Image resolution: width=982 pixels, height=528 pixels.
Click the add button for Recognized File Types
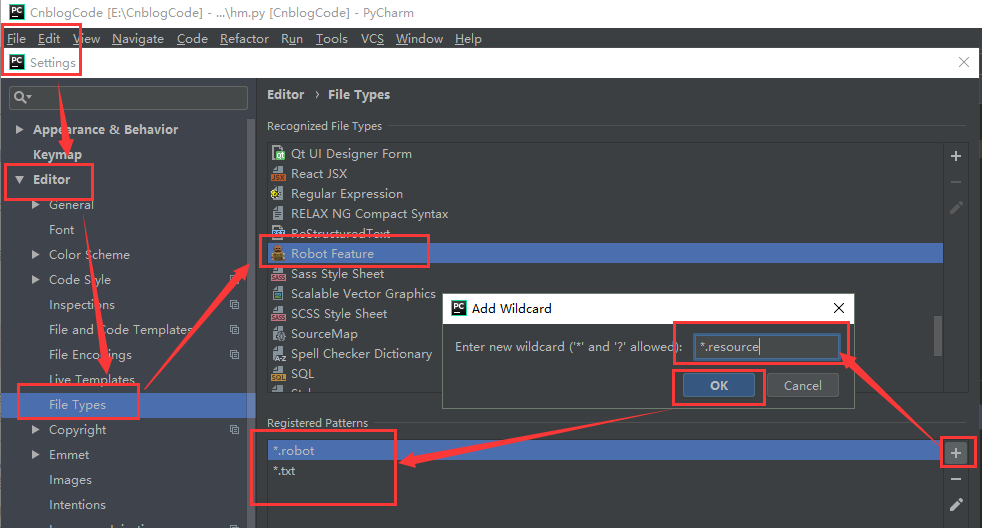pos(956,156)
